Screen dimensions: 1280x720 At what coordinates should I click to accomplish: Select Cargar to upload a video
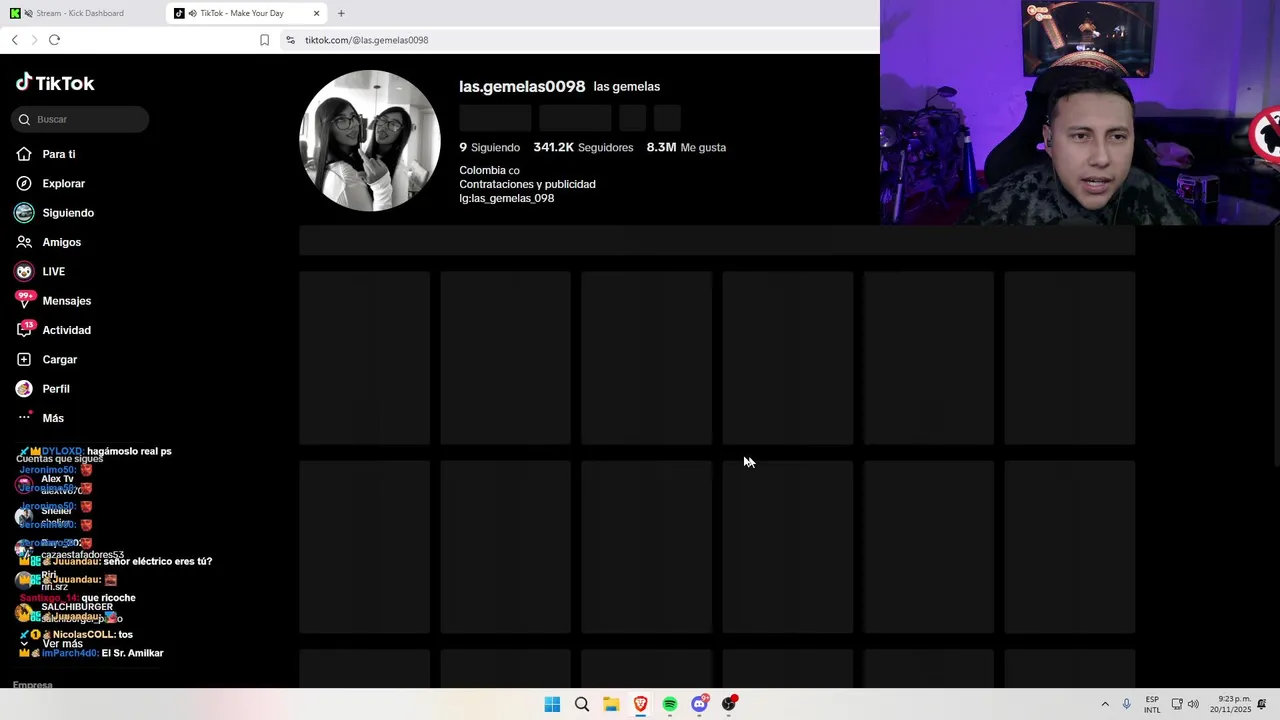pos(59,359)
